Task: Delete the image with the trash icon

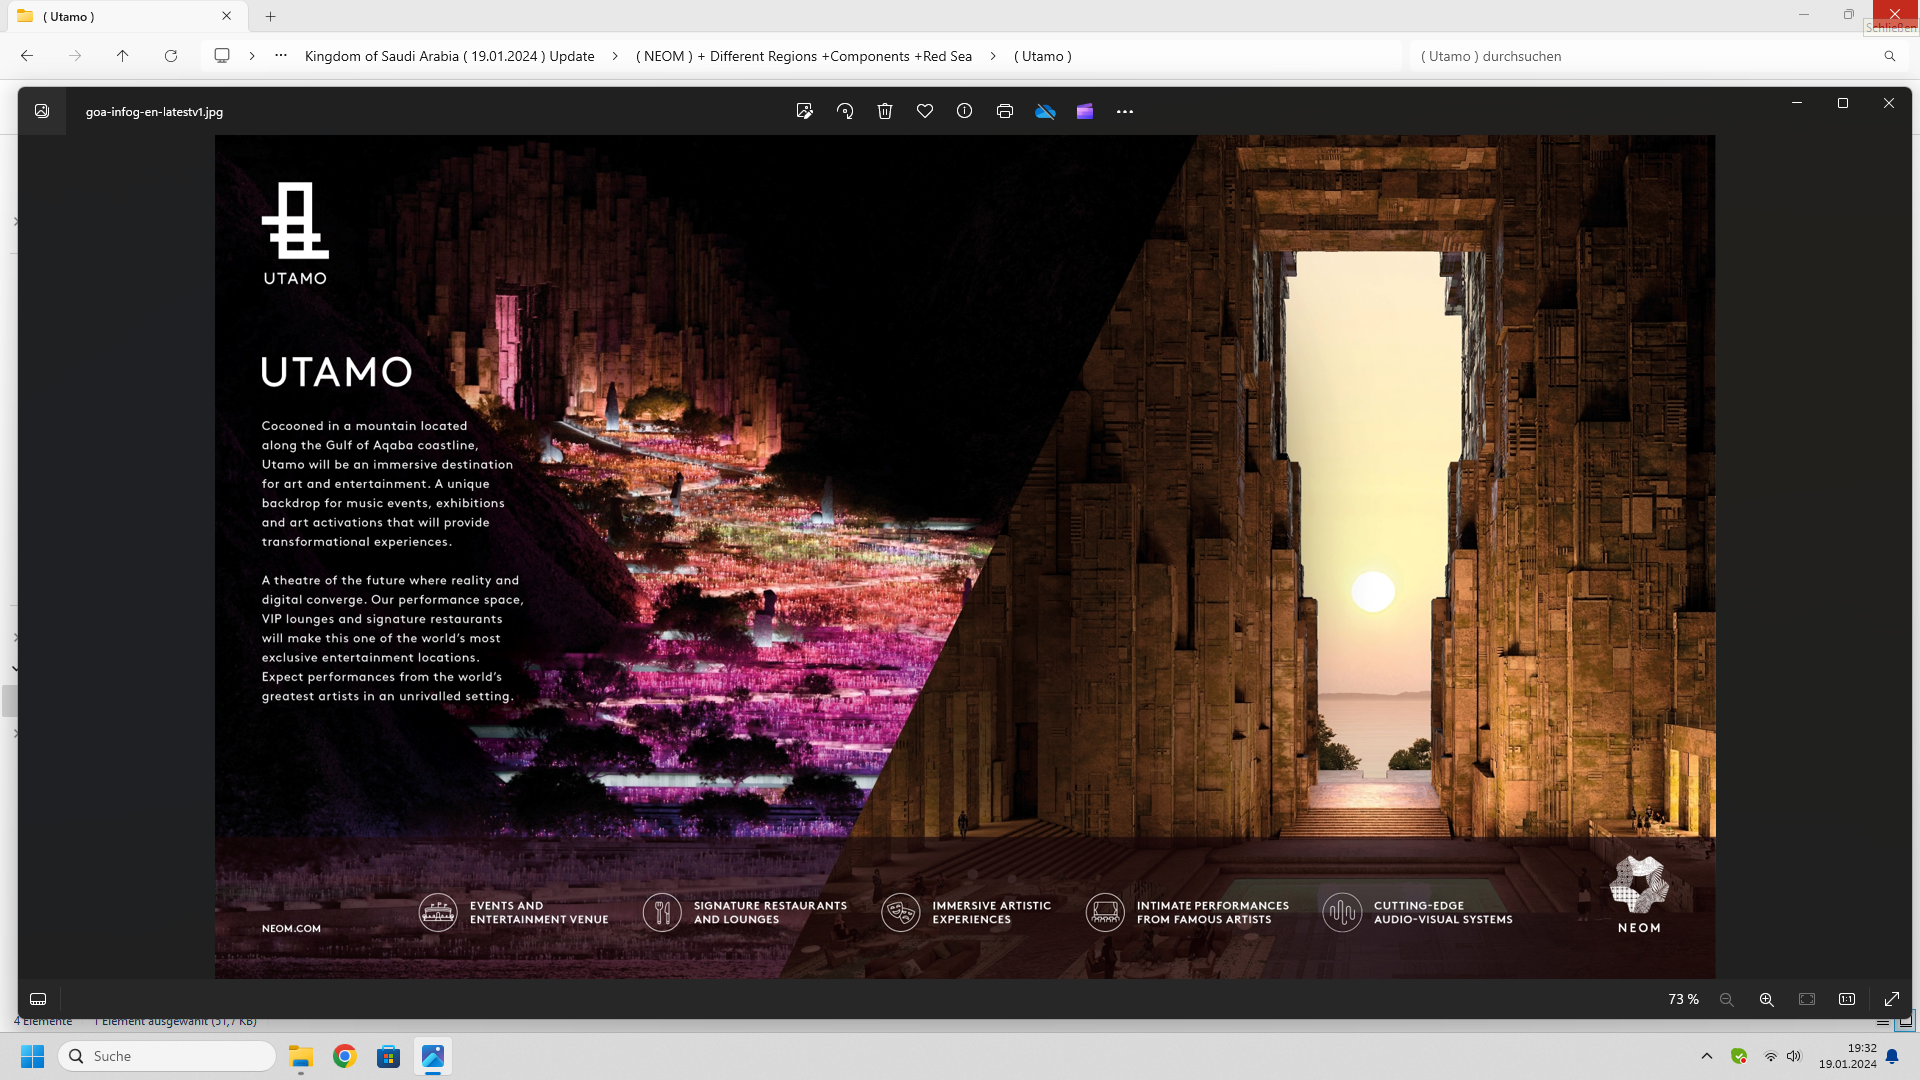Action: [885, 111]
